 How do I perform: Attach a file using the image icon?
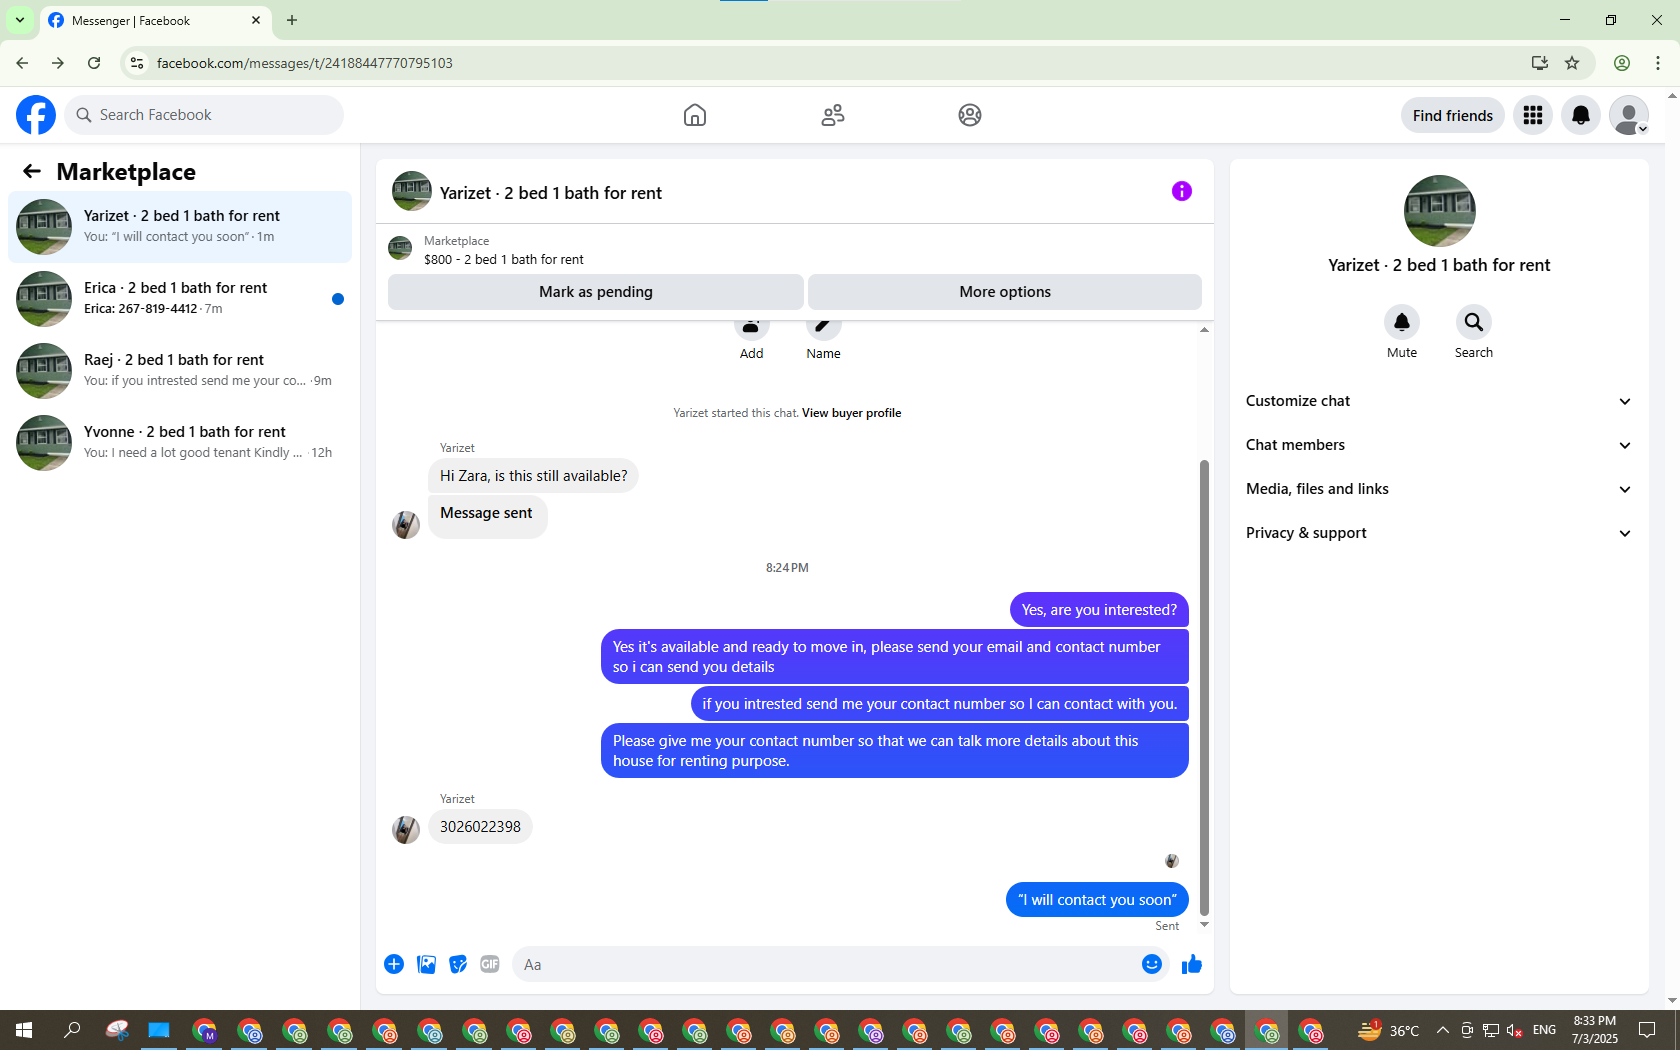[x=426, y=964]
